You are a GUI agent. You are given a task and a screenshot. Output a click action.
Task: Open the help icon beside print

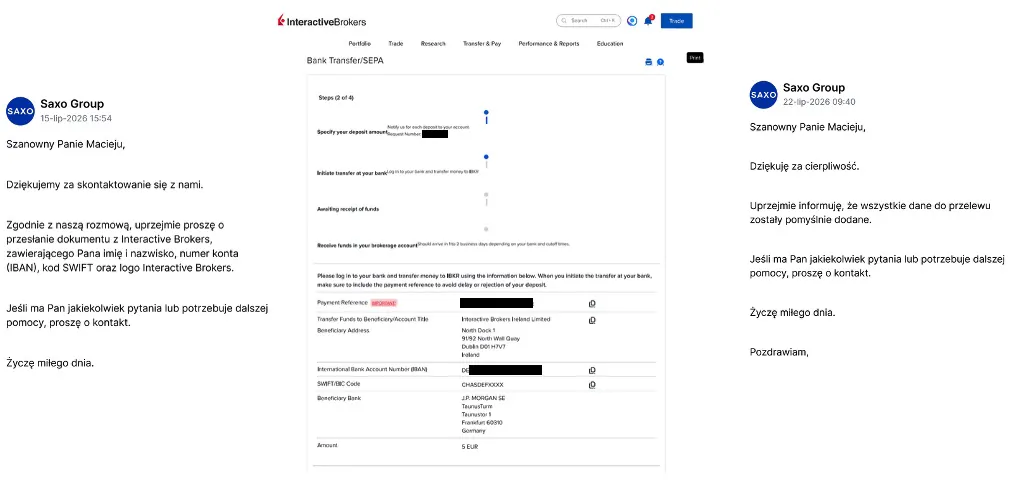[660, 62]
